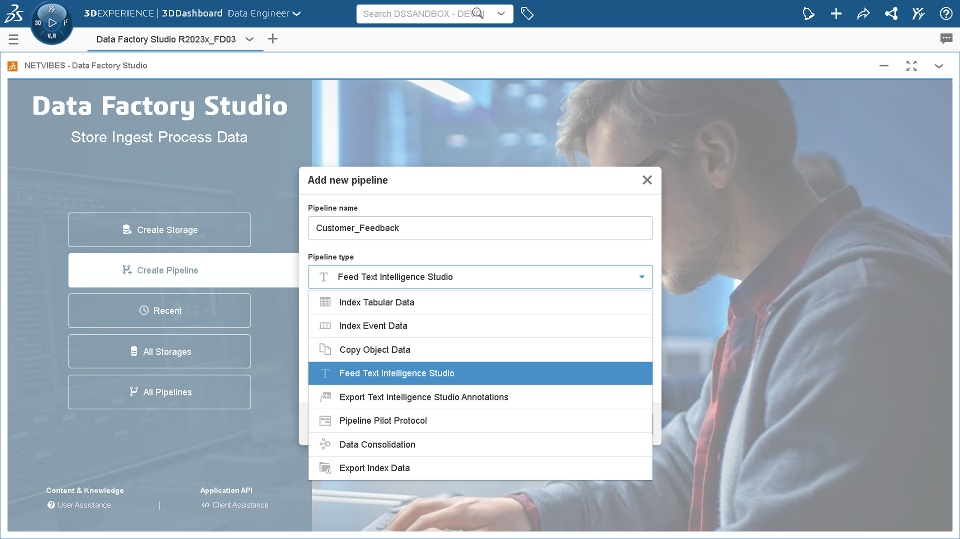Viewport: 960px width, 539px height.
Task: Open Data Factory Studio tab dropdown arrow
Action: click(x=249, y=39)
